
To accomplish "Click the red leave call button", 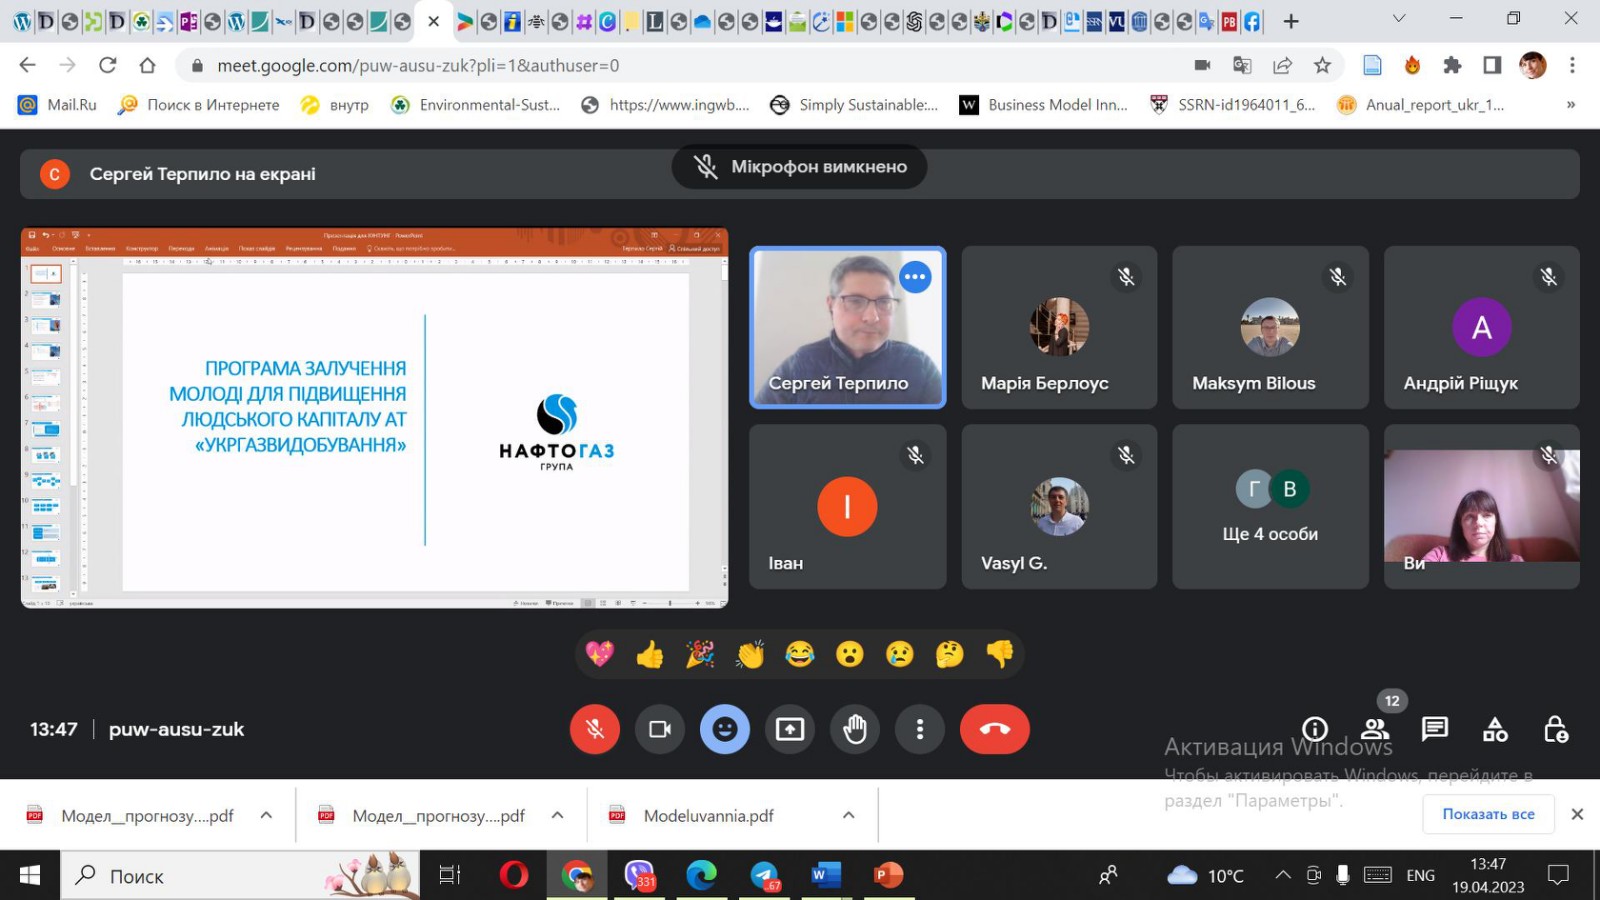I will (x=994, y=729).
